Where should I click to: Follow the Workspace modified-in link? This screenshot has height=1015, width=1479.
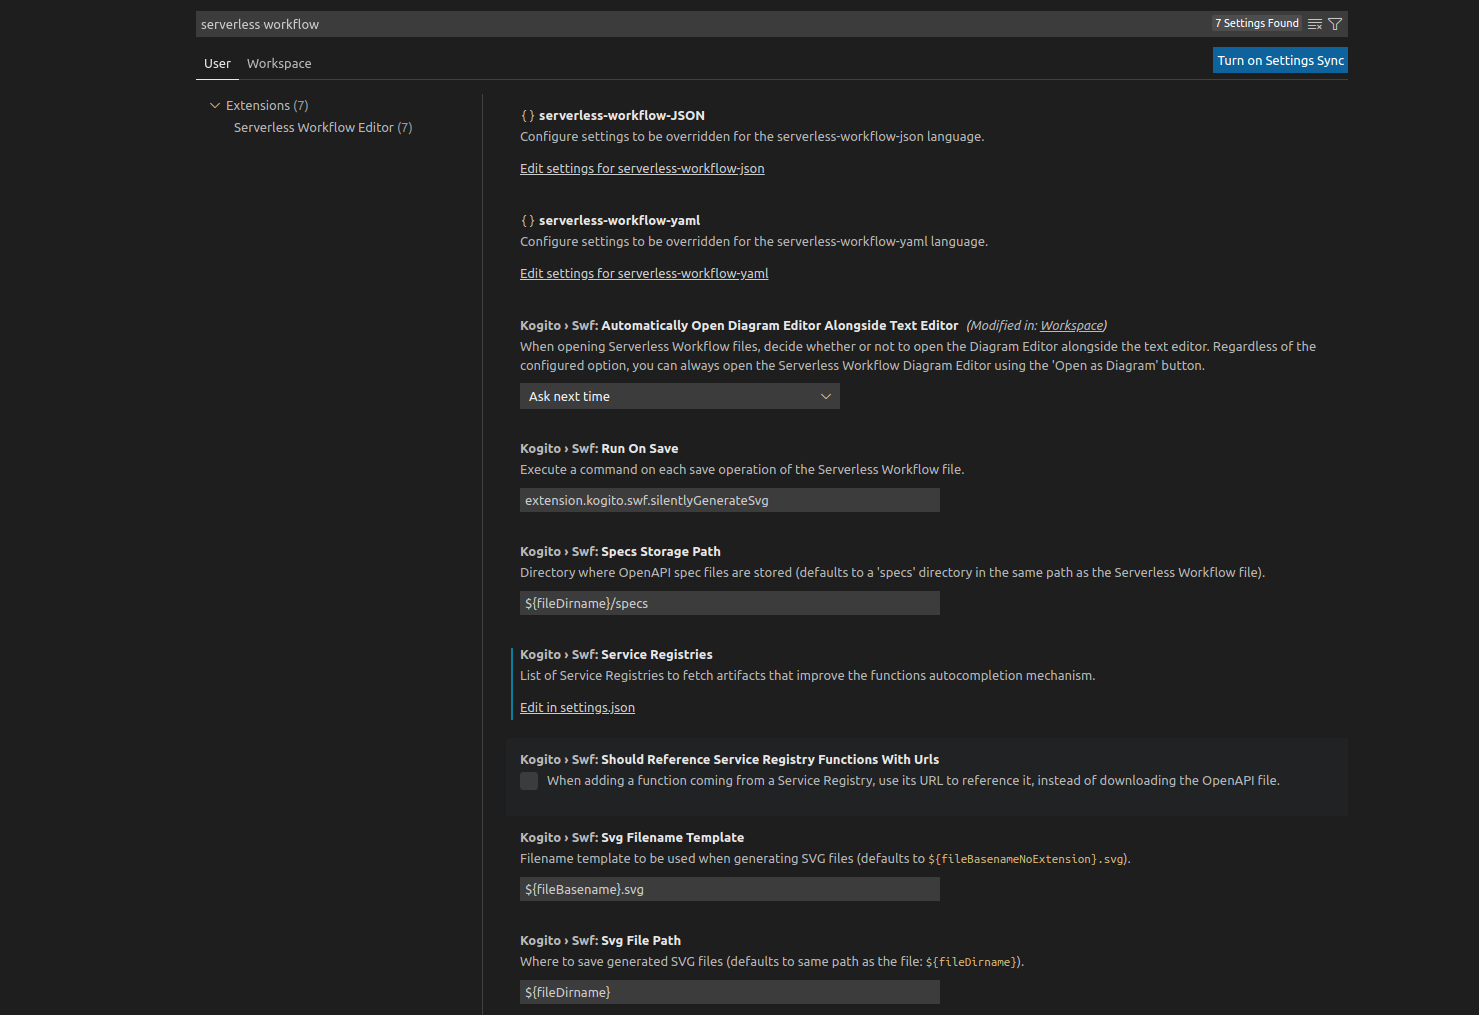pyautogui.click(x=1070, y=325)
